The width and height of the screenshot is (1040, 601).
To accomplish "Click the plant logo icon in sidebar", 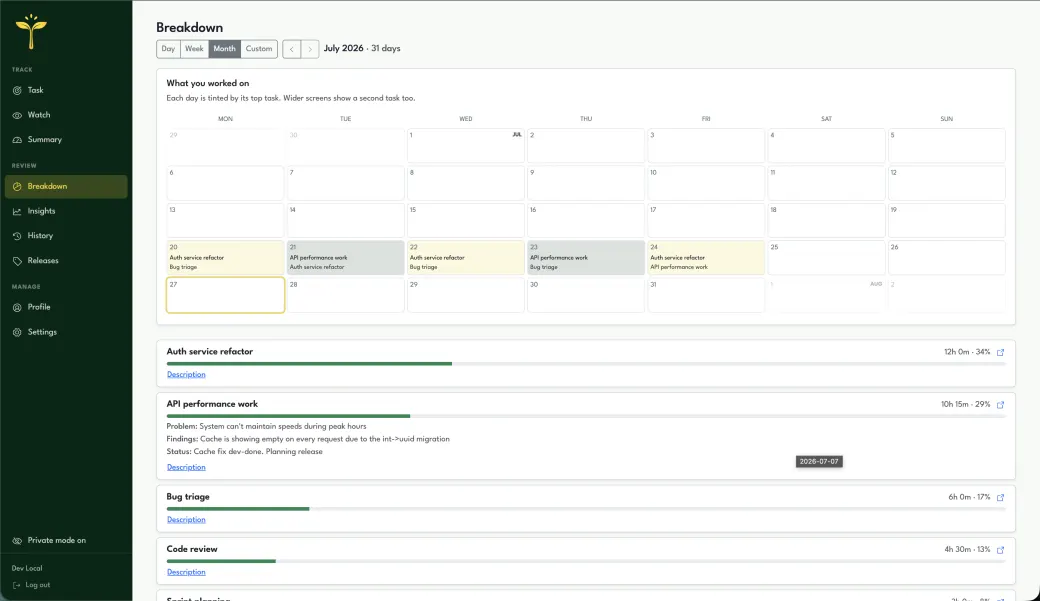I will [x=31, y=31].
